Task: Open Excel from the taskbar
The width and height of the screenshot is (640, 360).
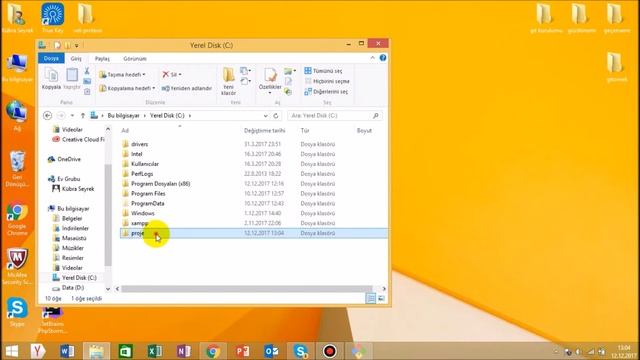Action: [155, 351]
